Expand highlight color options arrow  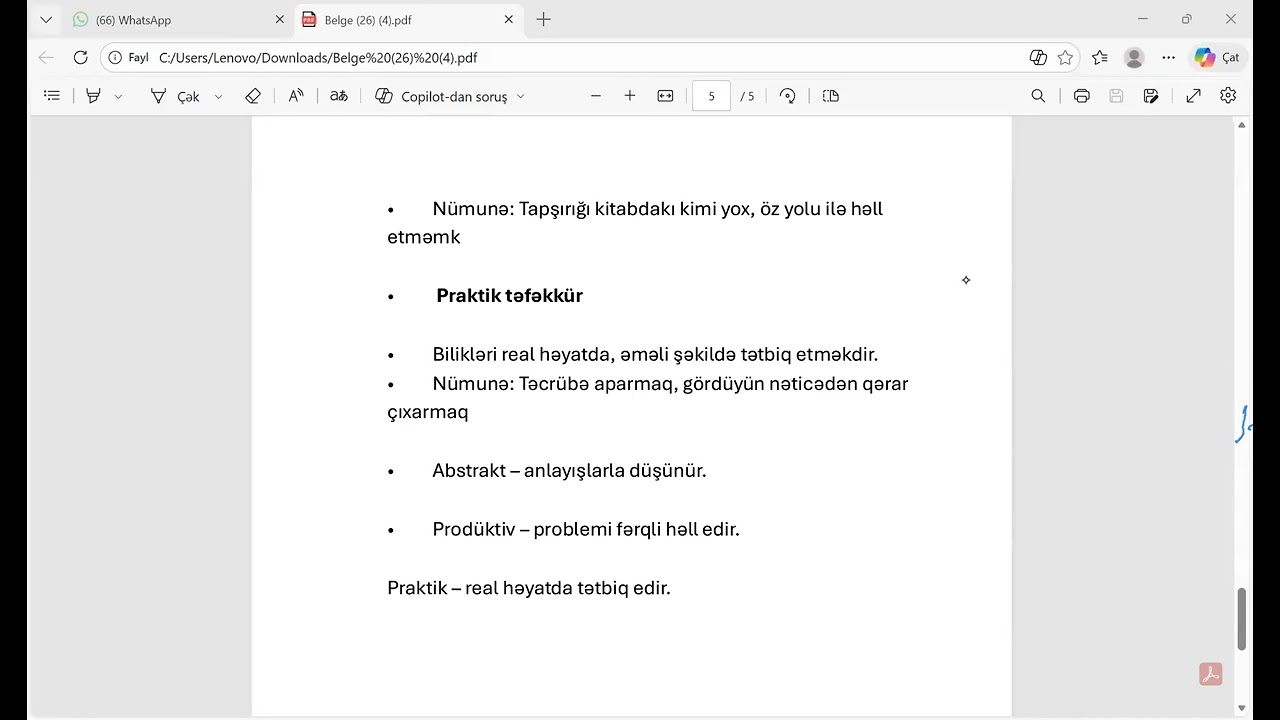pyautogui.click(x=118, y=97)
